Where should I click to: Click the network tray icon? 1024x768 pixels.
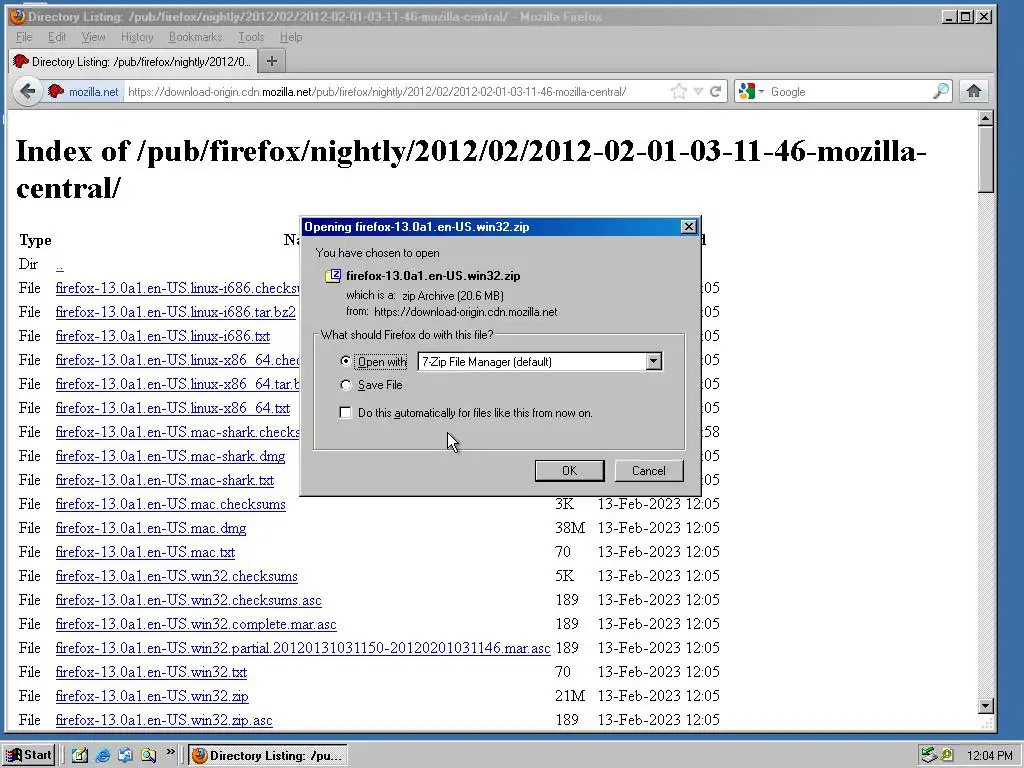pos(929,756)
